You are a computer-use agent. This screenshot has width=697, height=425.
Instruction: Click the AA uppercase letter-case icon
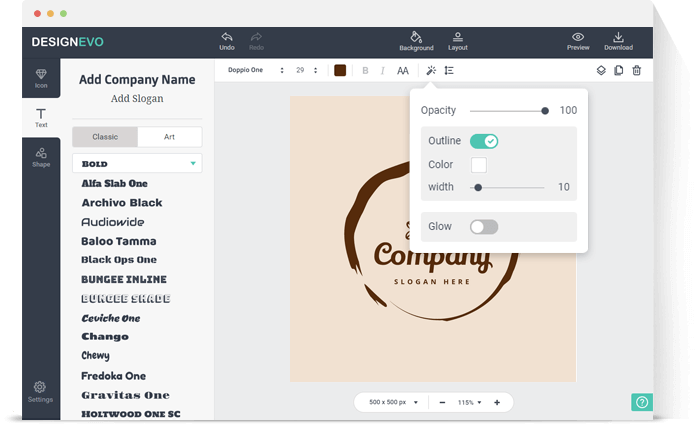(403, 71)
